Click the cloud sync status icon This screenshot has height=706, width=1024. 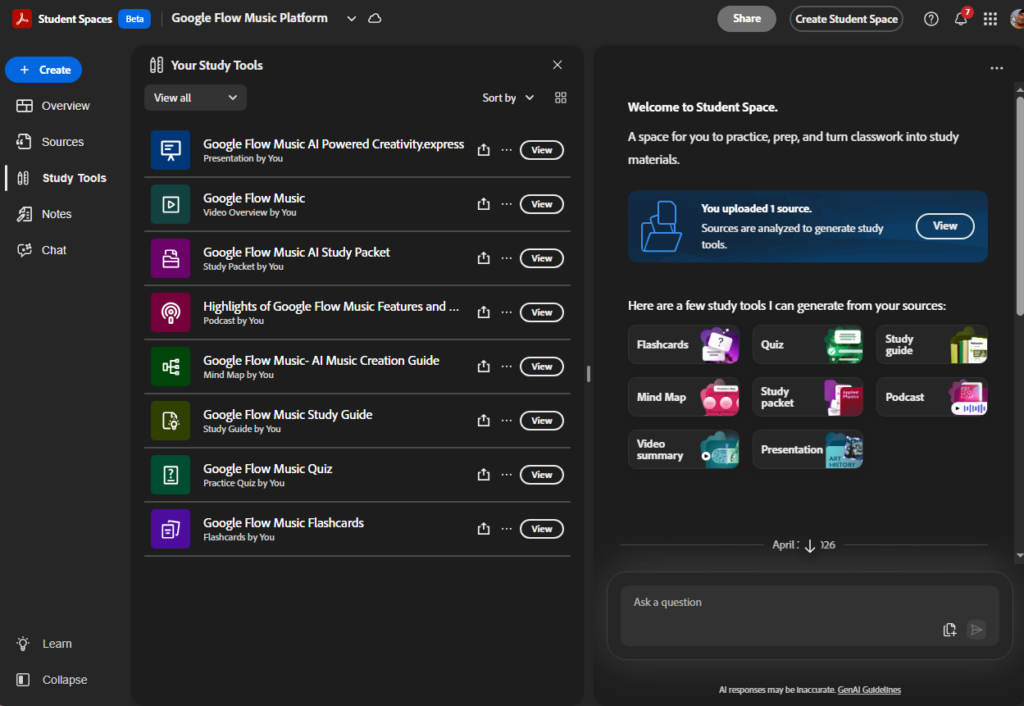[375, 19]
